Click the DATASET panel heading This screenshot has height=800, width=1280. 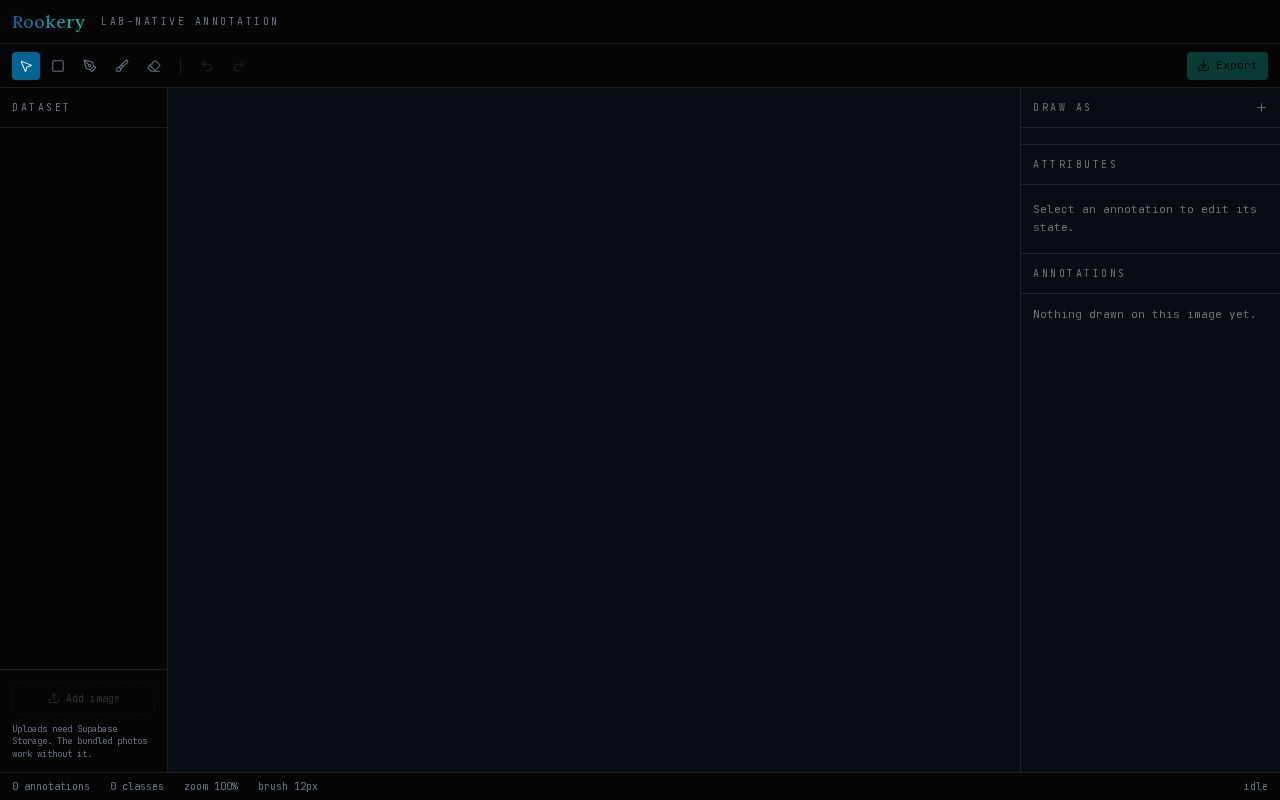[x=41, y=108]
